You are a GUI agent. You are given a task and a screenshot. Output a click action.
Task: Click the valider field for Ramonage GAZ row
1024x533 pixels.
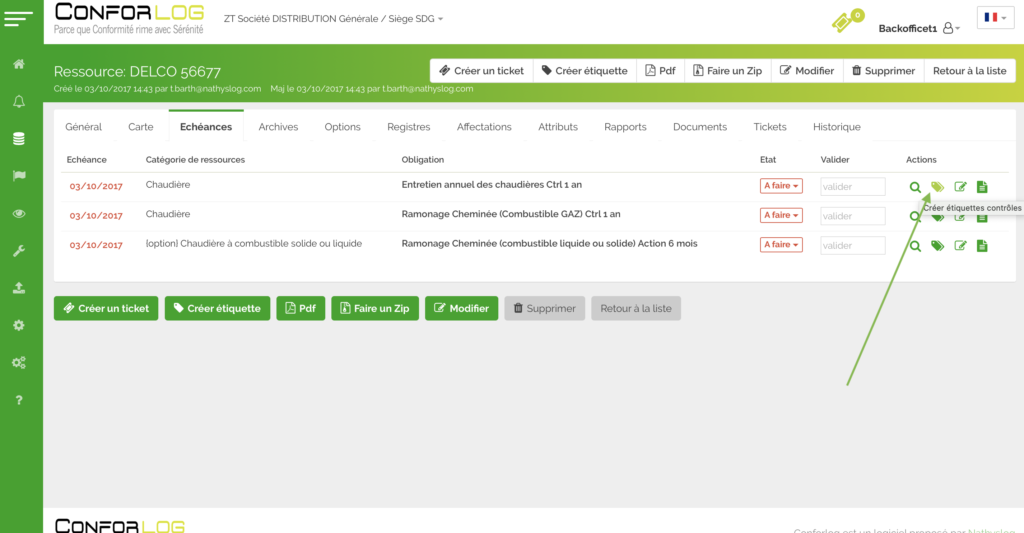(x=852, y=216)
